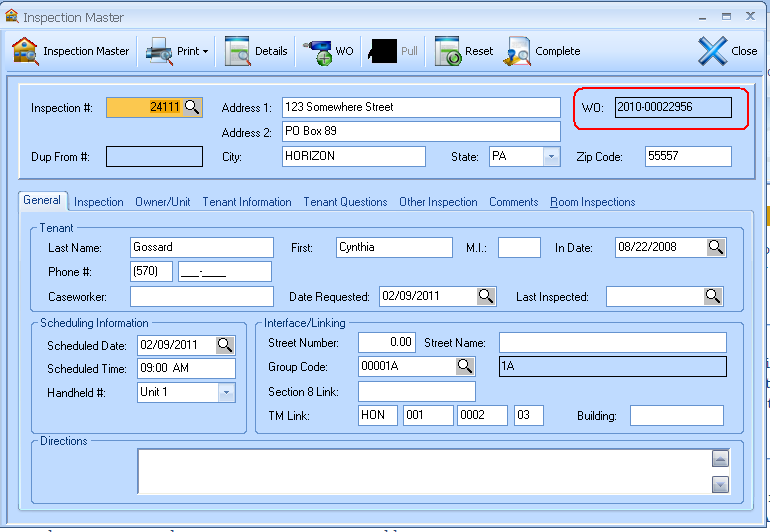Switch to the Owner/Unit tab
The image size is (770, 532).
(x=163, y=202)
